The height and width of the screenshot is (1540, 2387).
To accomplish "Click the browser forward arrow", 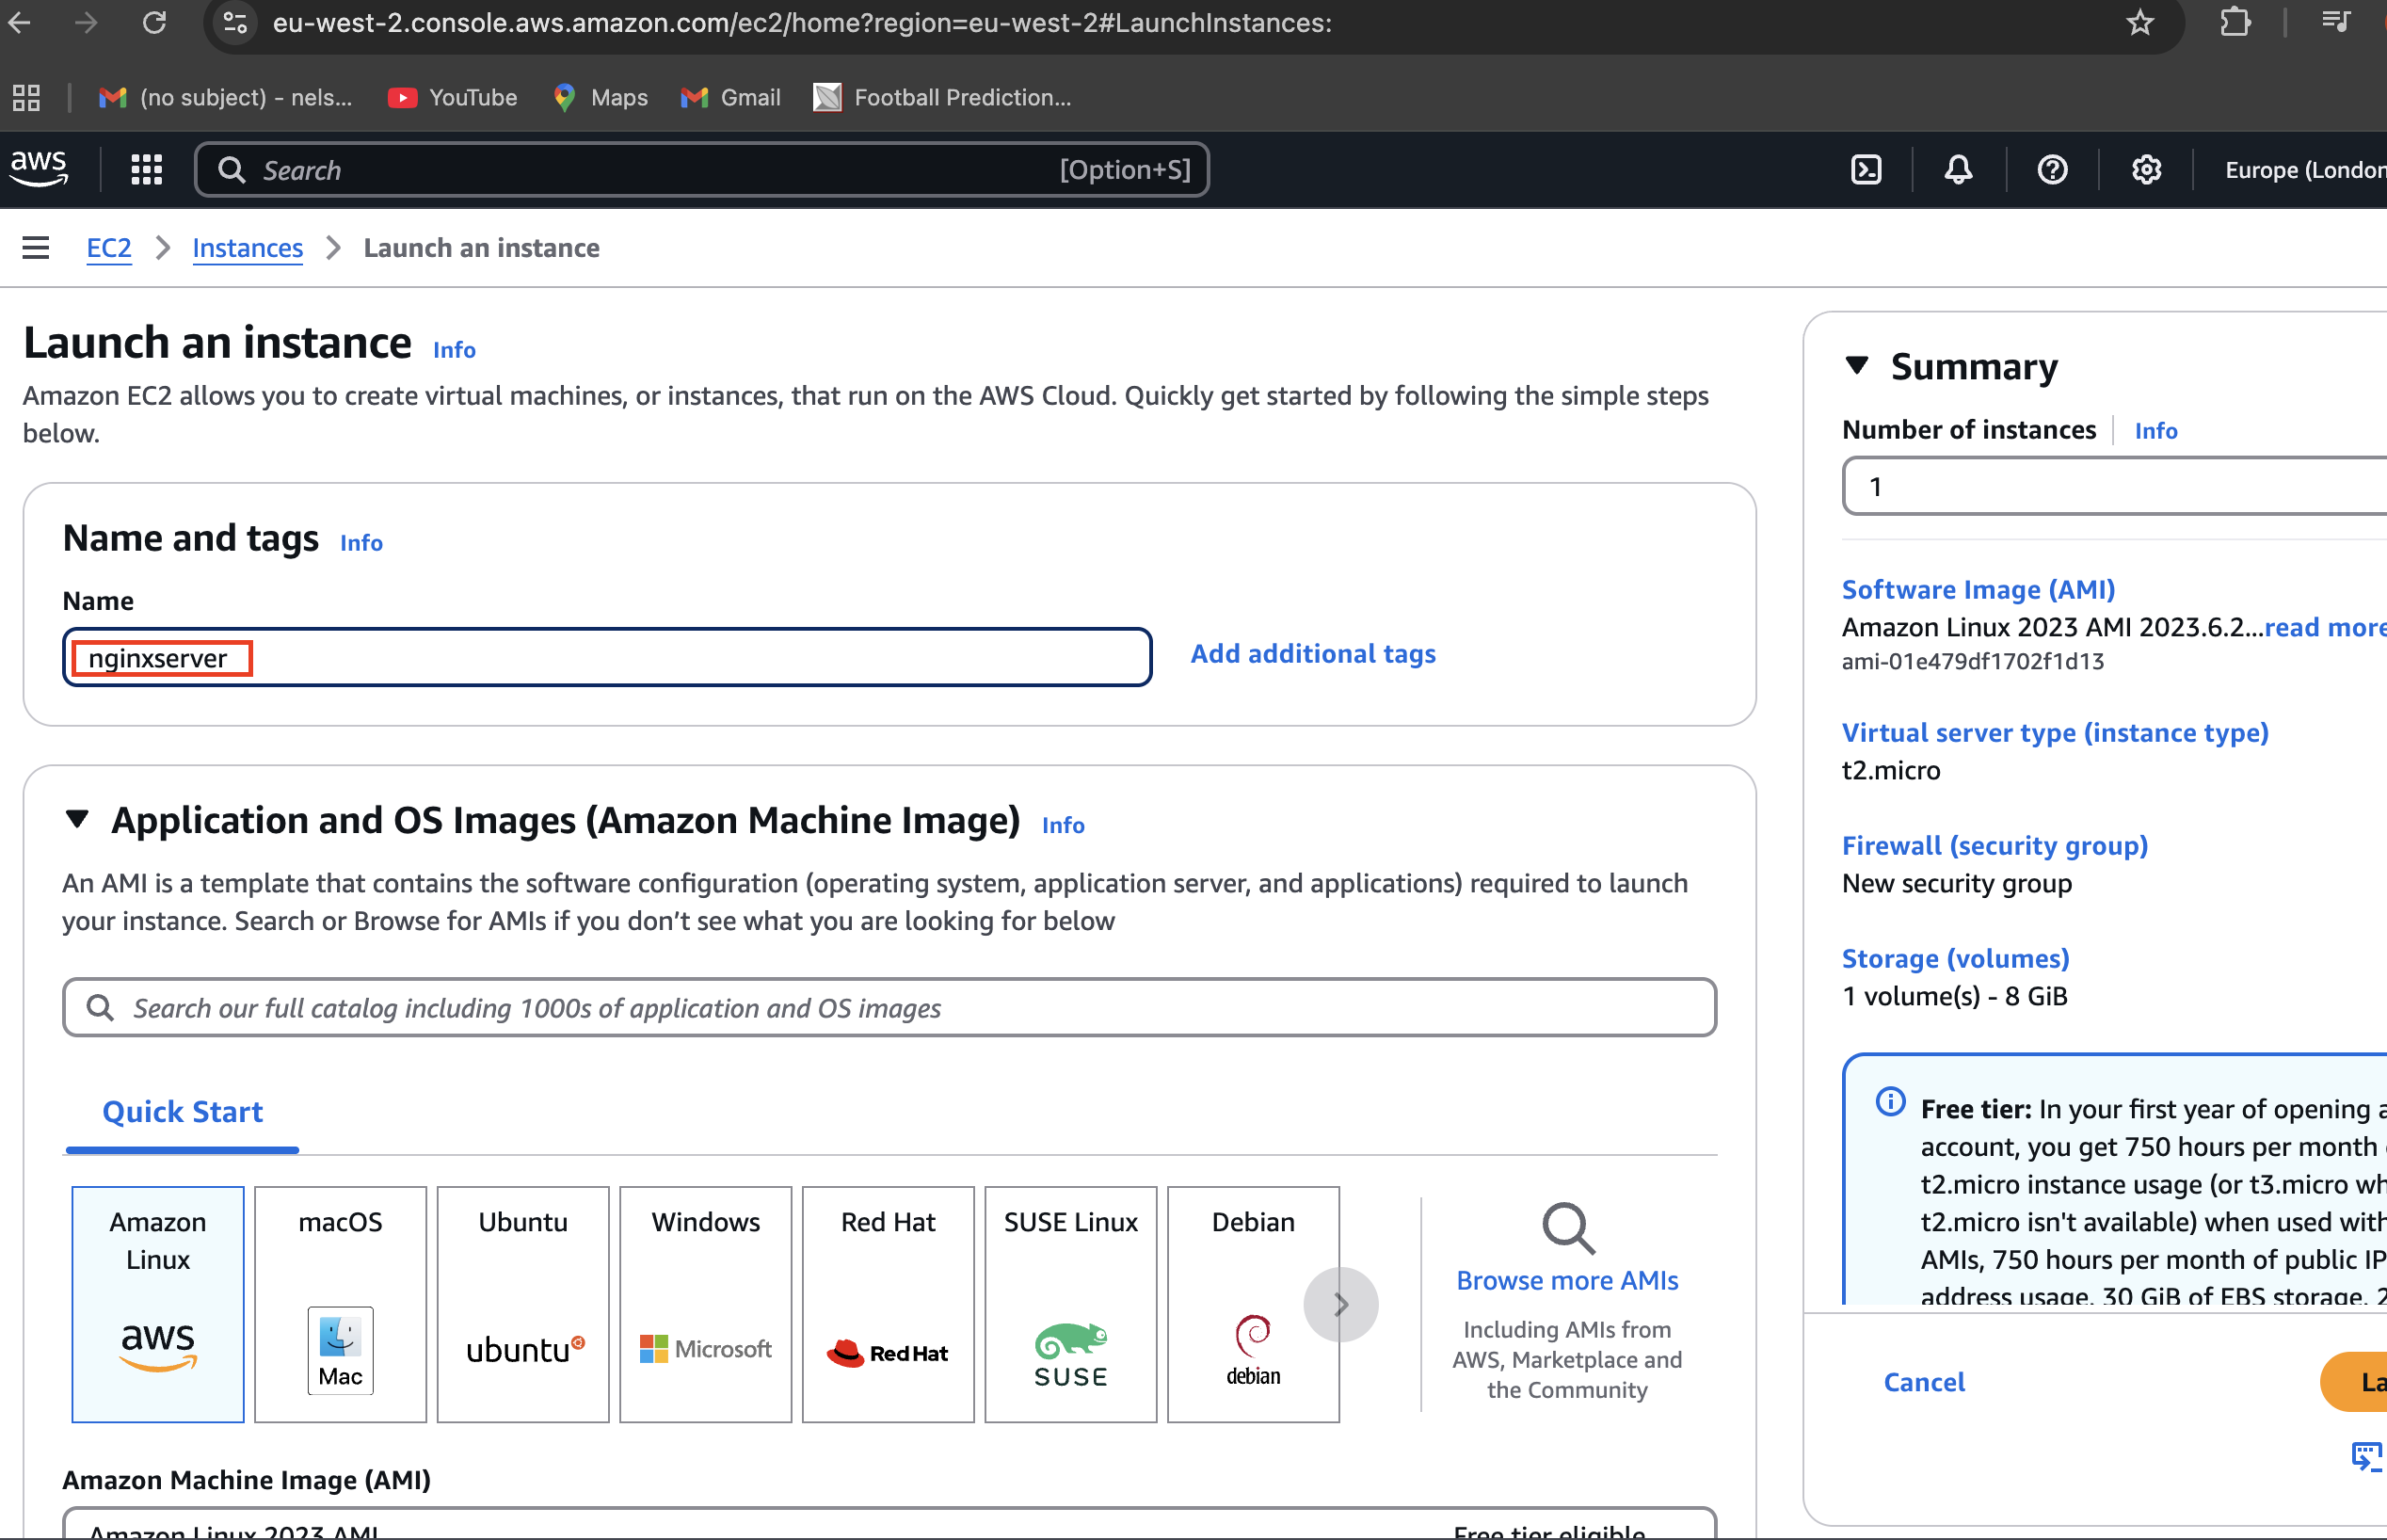I will pyautogui.click(x=87, y=22).
